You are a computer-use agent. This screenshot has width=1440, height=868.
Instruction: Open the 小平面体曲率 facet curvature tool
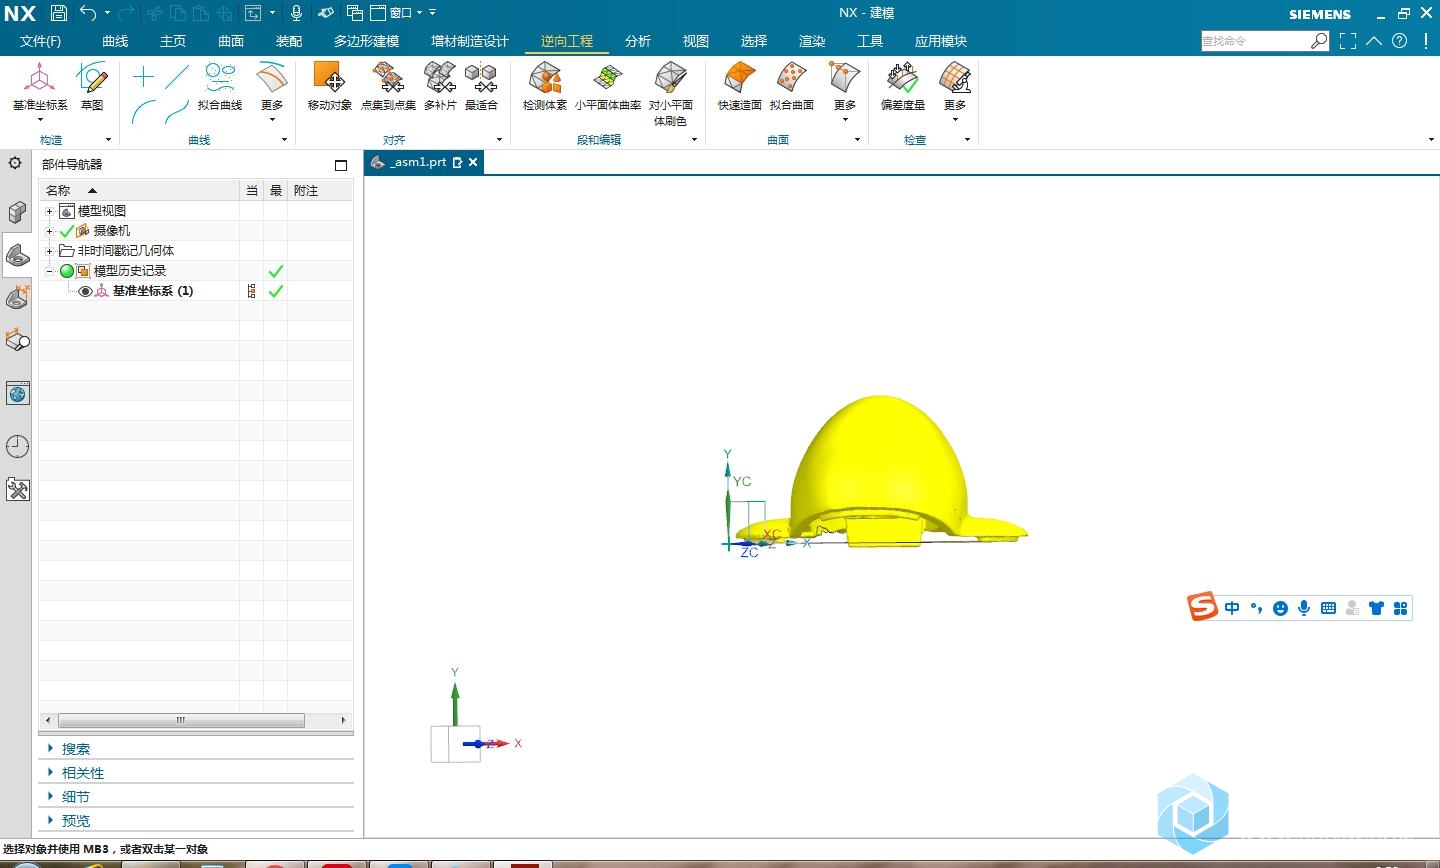607,86
